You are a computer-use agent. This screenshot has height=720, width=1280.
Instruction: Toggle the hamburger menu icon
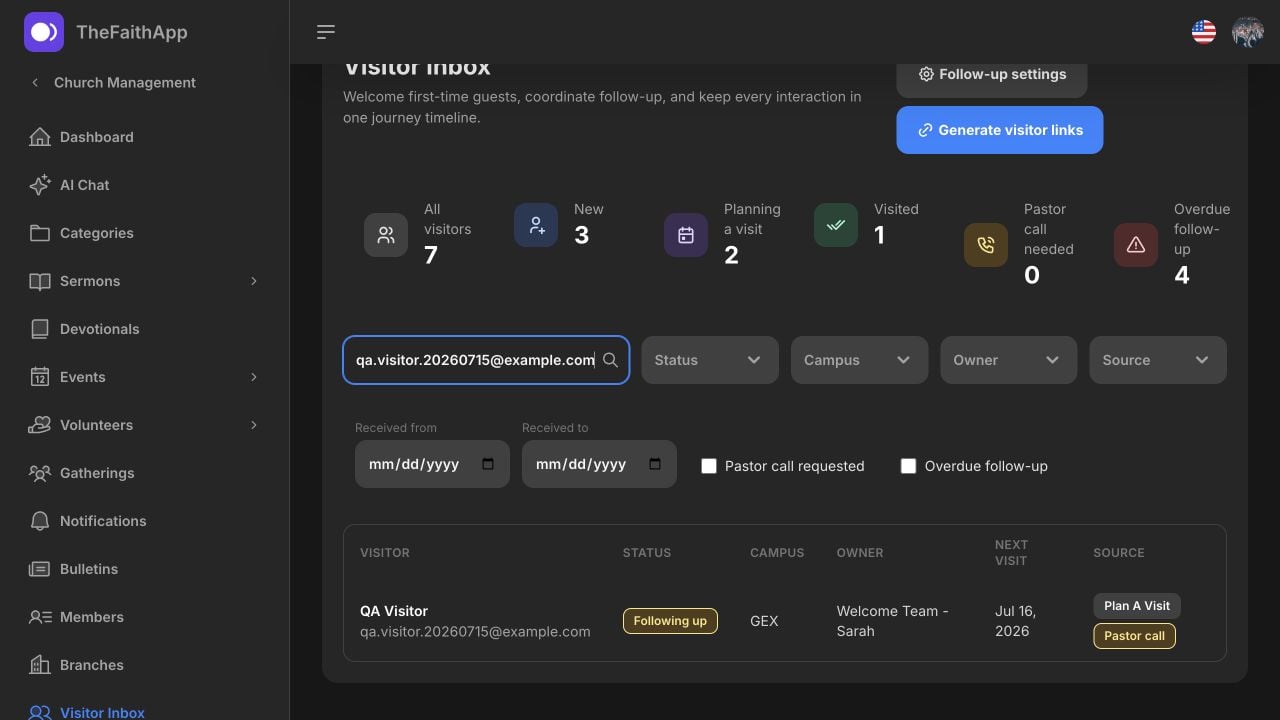coord(326,32)
